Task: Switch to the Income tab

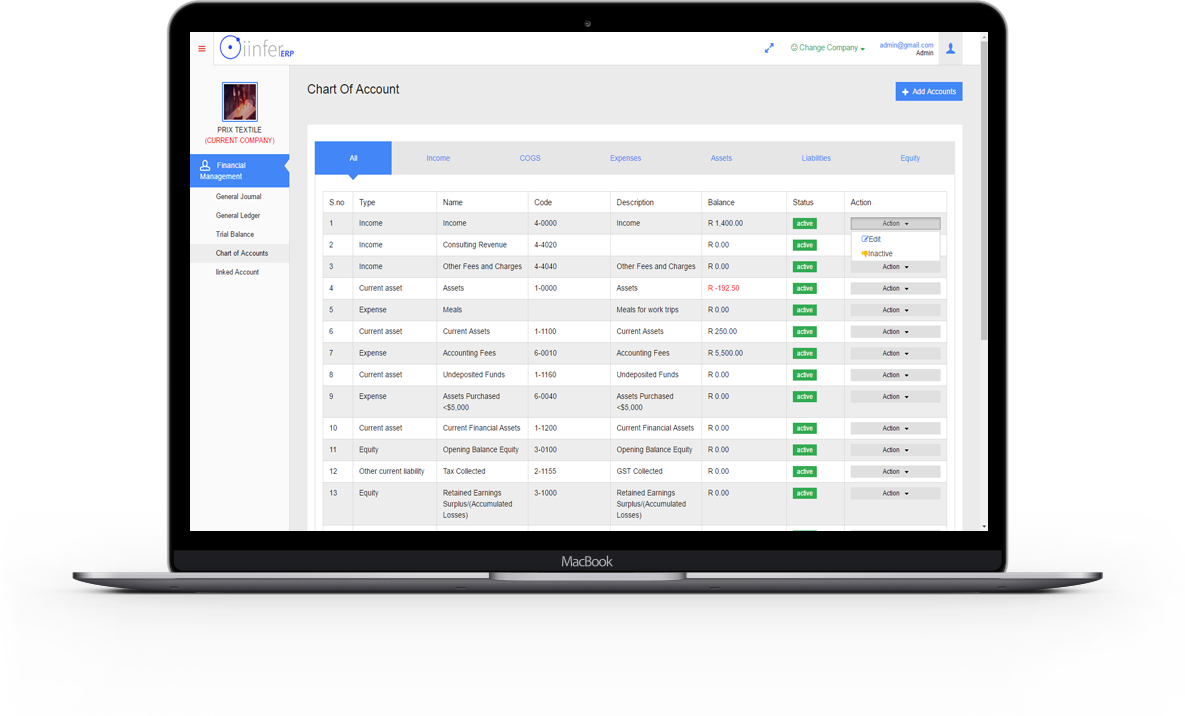Action: pyautogui.click(x=438, y=158)
